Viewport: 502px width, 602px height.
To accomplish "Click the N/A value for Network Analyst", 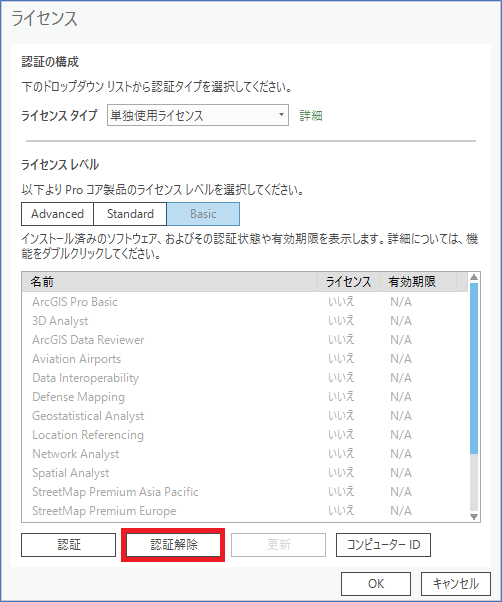I will (x=401, y=454).
